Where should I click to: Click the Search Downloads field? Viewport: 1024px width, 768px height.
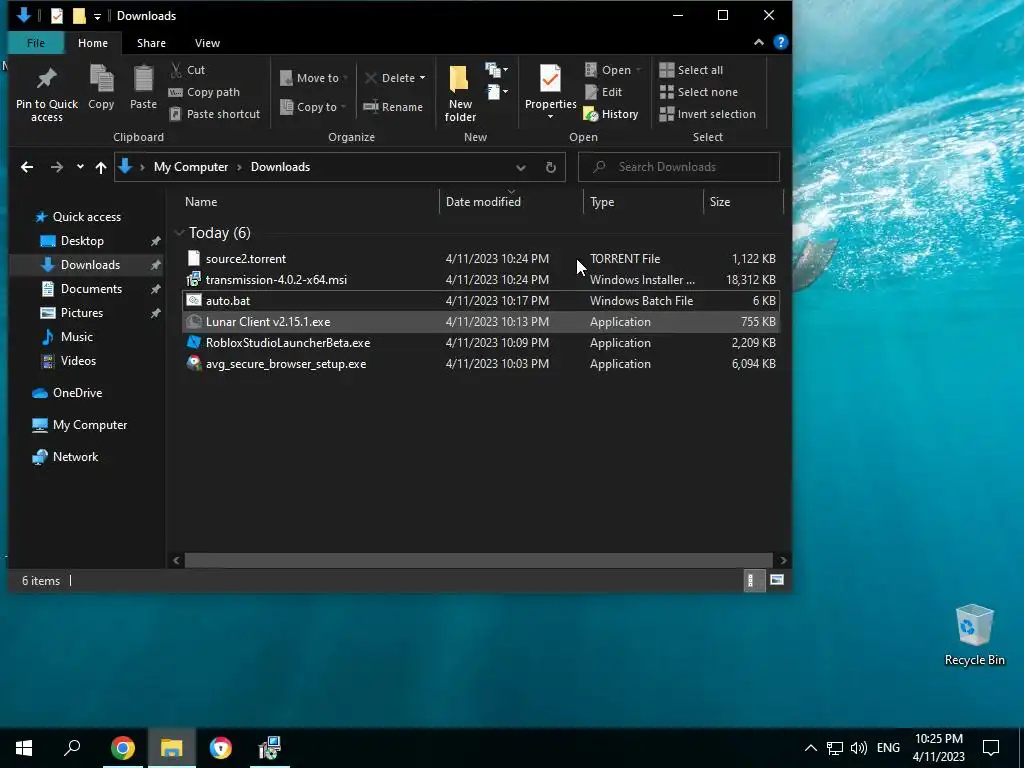tap(679, 167)
